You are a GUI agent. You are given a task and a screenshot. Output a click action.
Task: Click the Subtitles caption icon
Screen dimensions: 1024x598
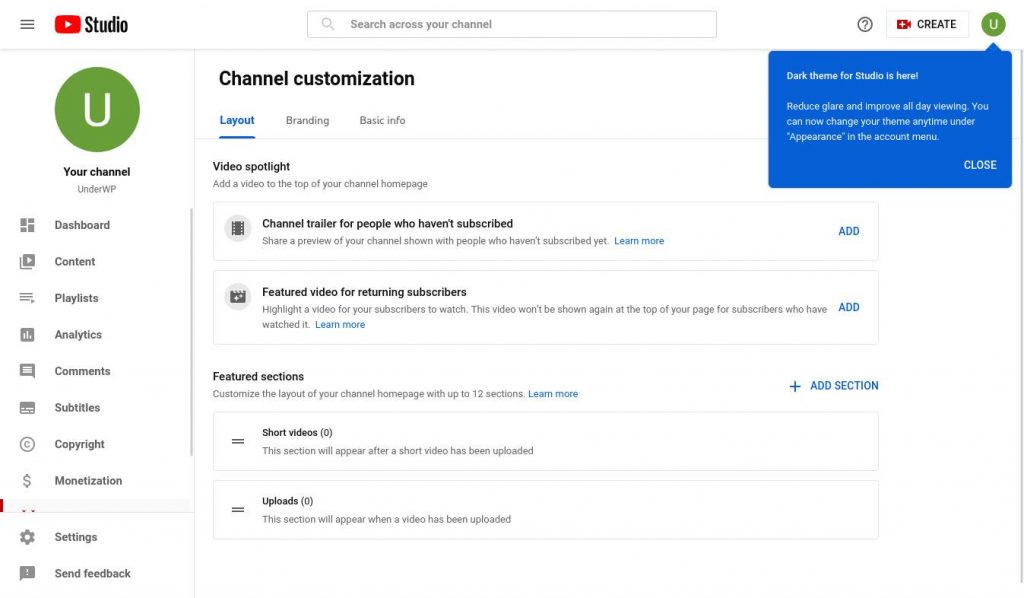coord(27,408)
